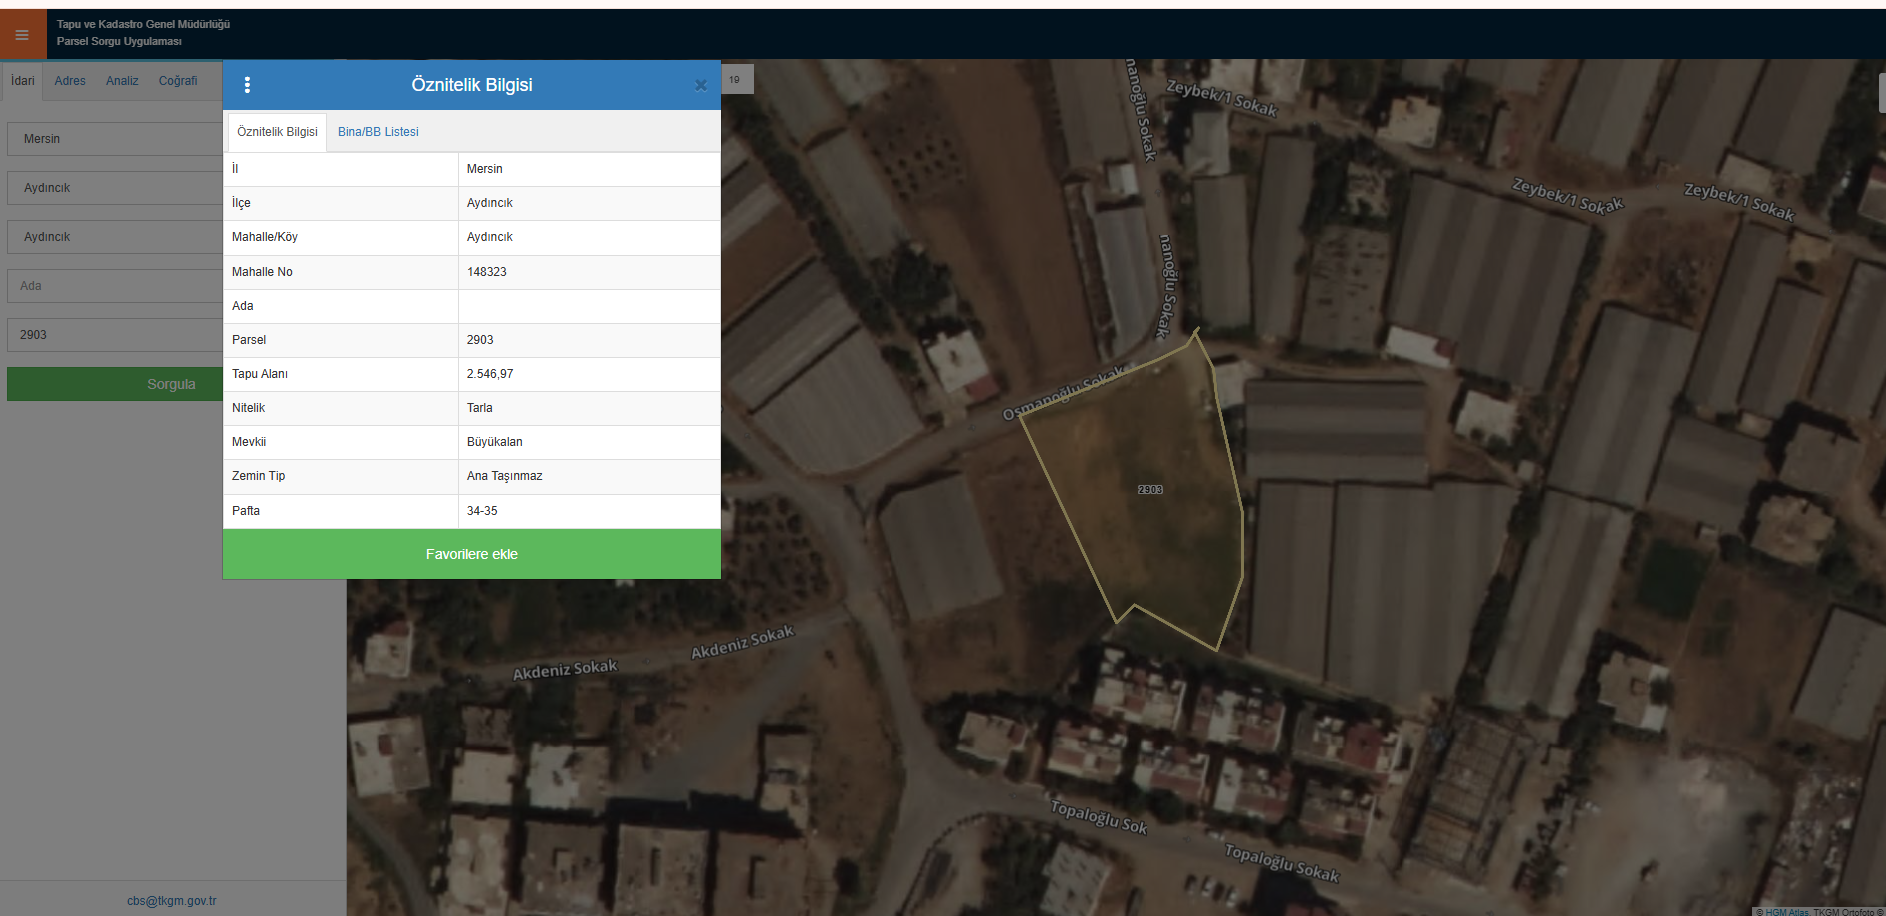Select the Öznitelik Bilgisi tab
Viewport: 1886px width, 916px height.
tap(277, 132)
